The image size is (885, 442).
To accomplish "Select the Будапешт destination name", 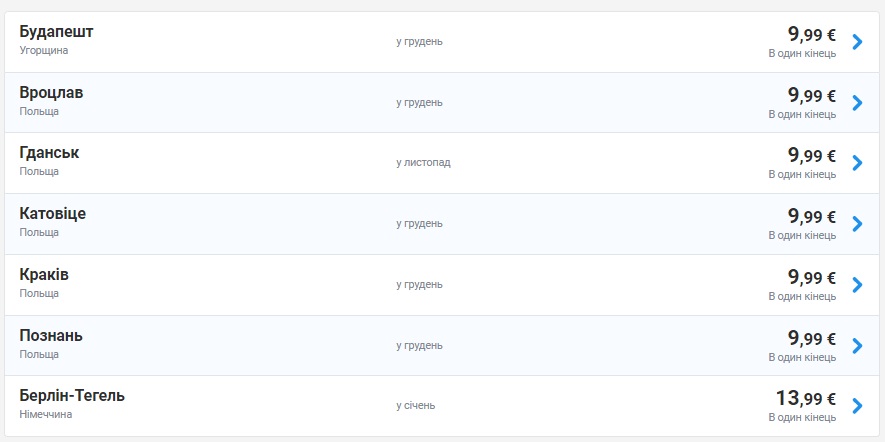I will (56, 32).
